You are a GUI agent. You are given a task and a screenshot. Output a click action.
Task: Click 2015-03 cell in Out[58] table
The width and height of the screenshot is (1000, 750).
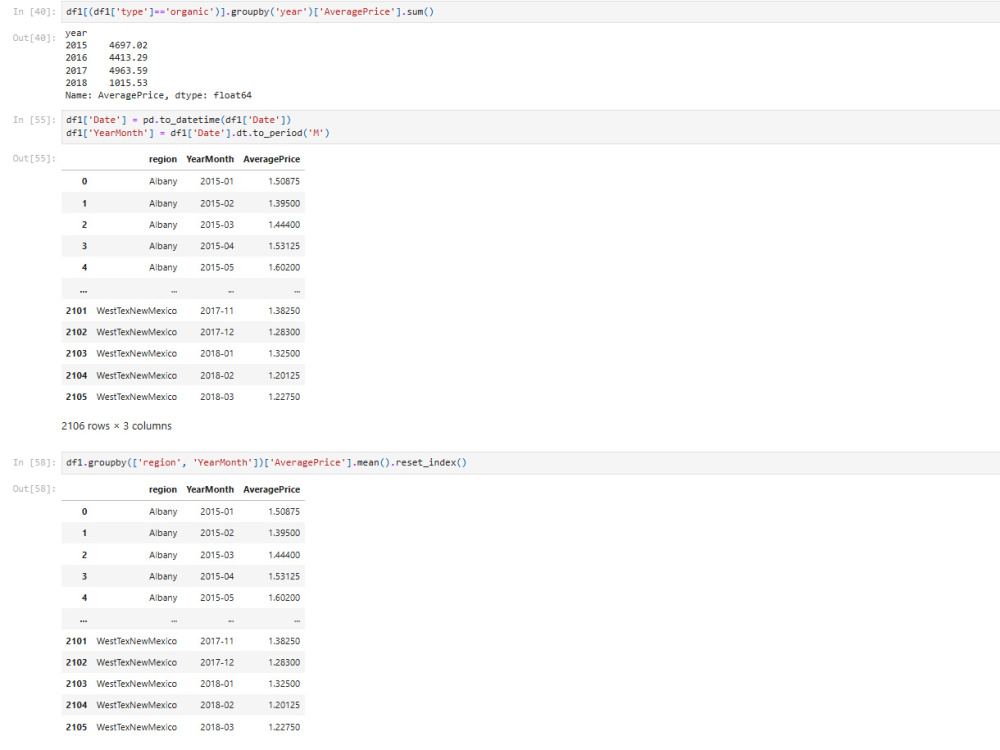pyautogui.click(x=217, y=555)
